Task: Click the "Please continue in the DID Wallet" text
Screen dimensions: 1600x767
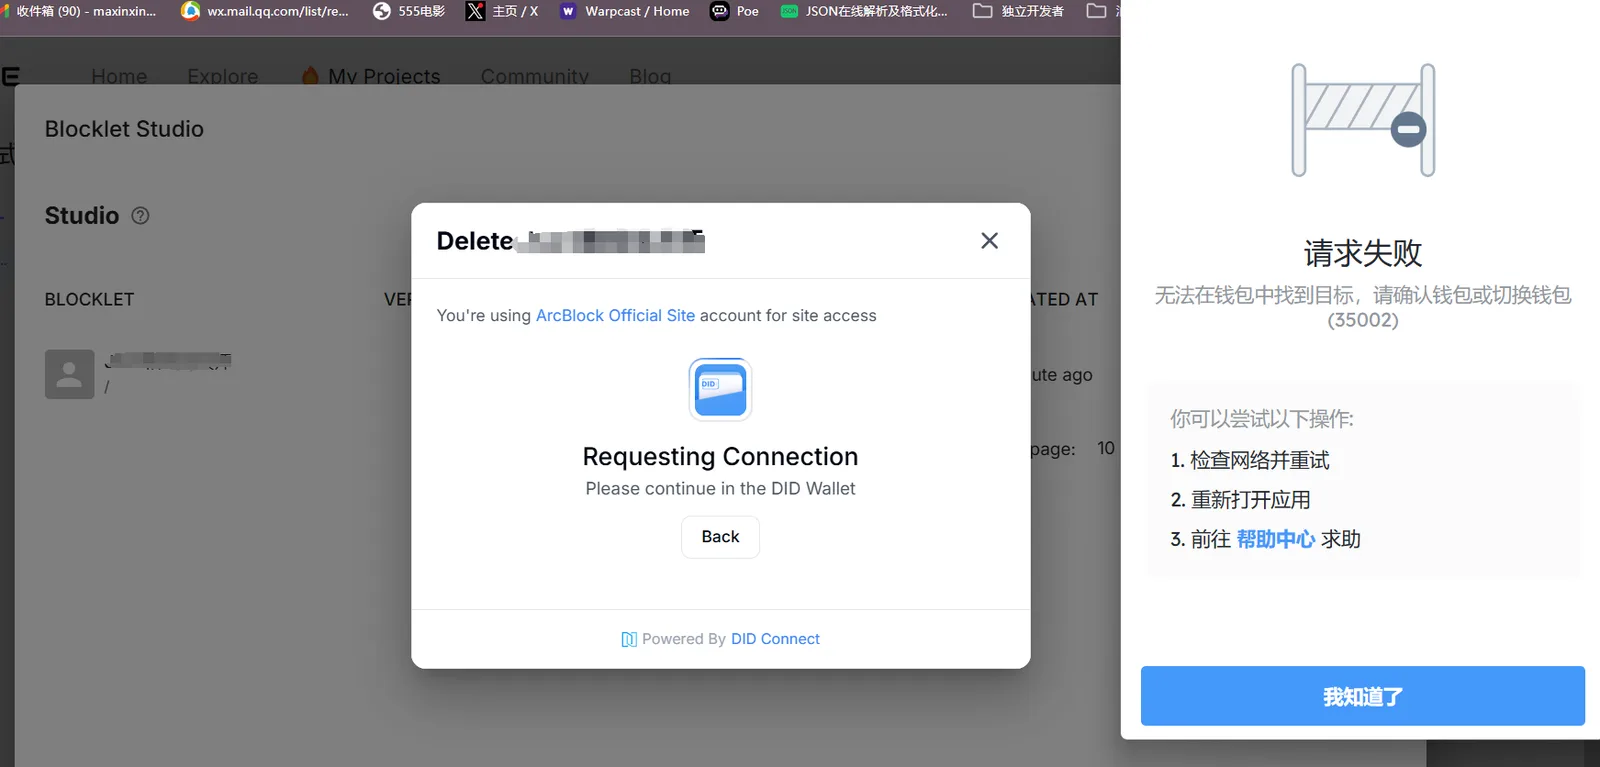Action: (720, 489)
